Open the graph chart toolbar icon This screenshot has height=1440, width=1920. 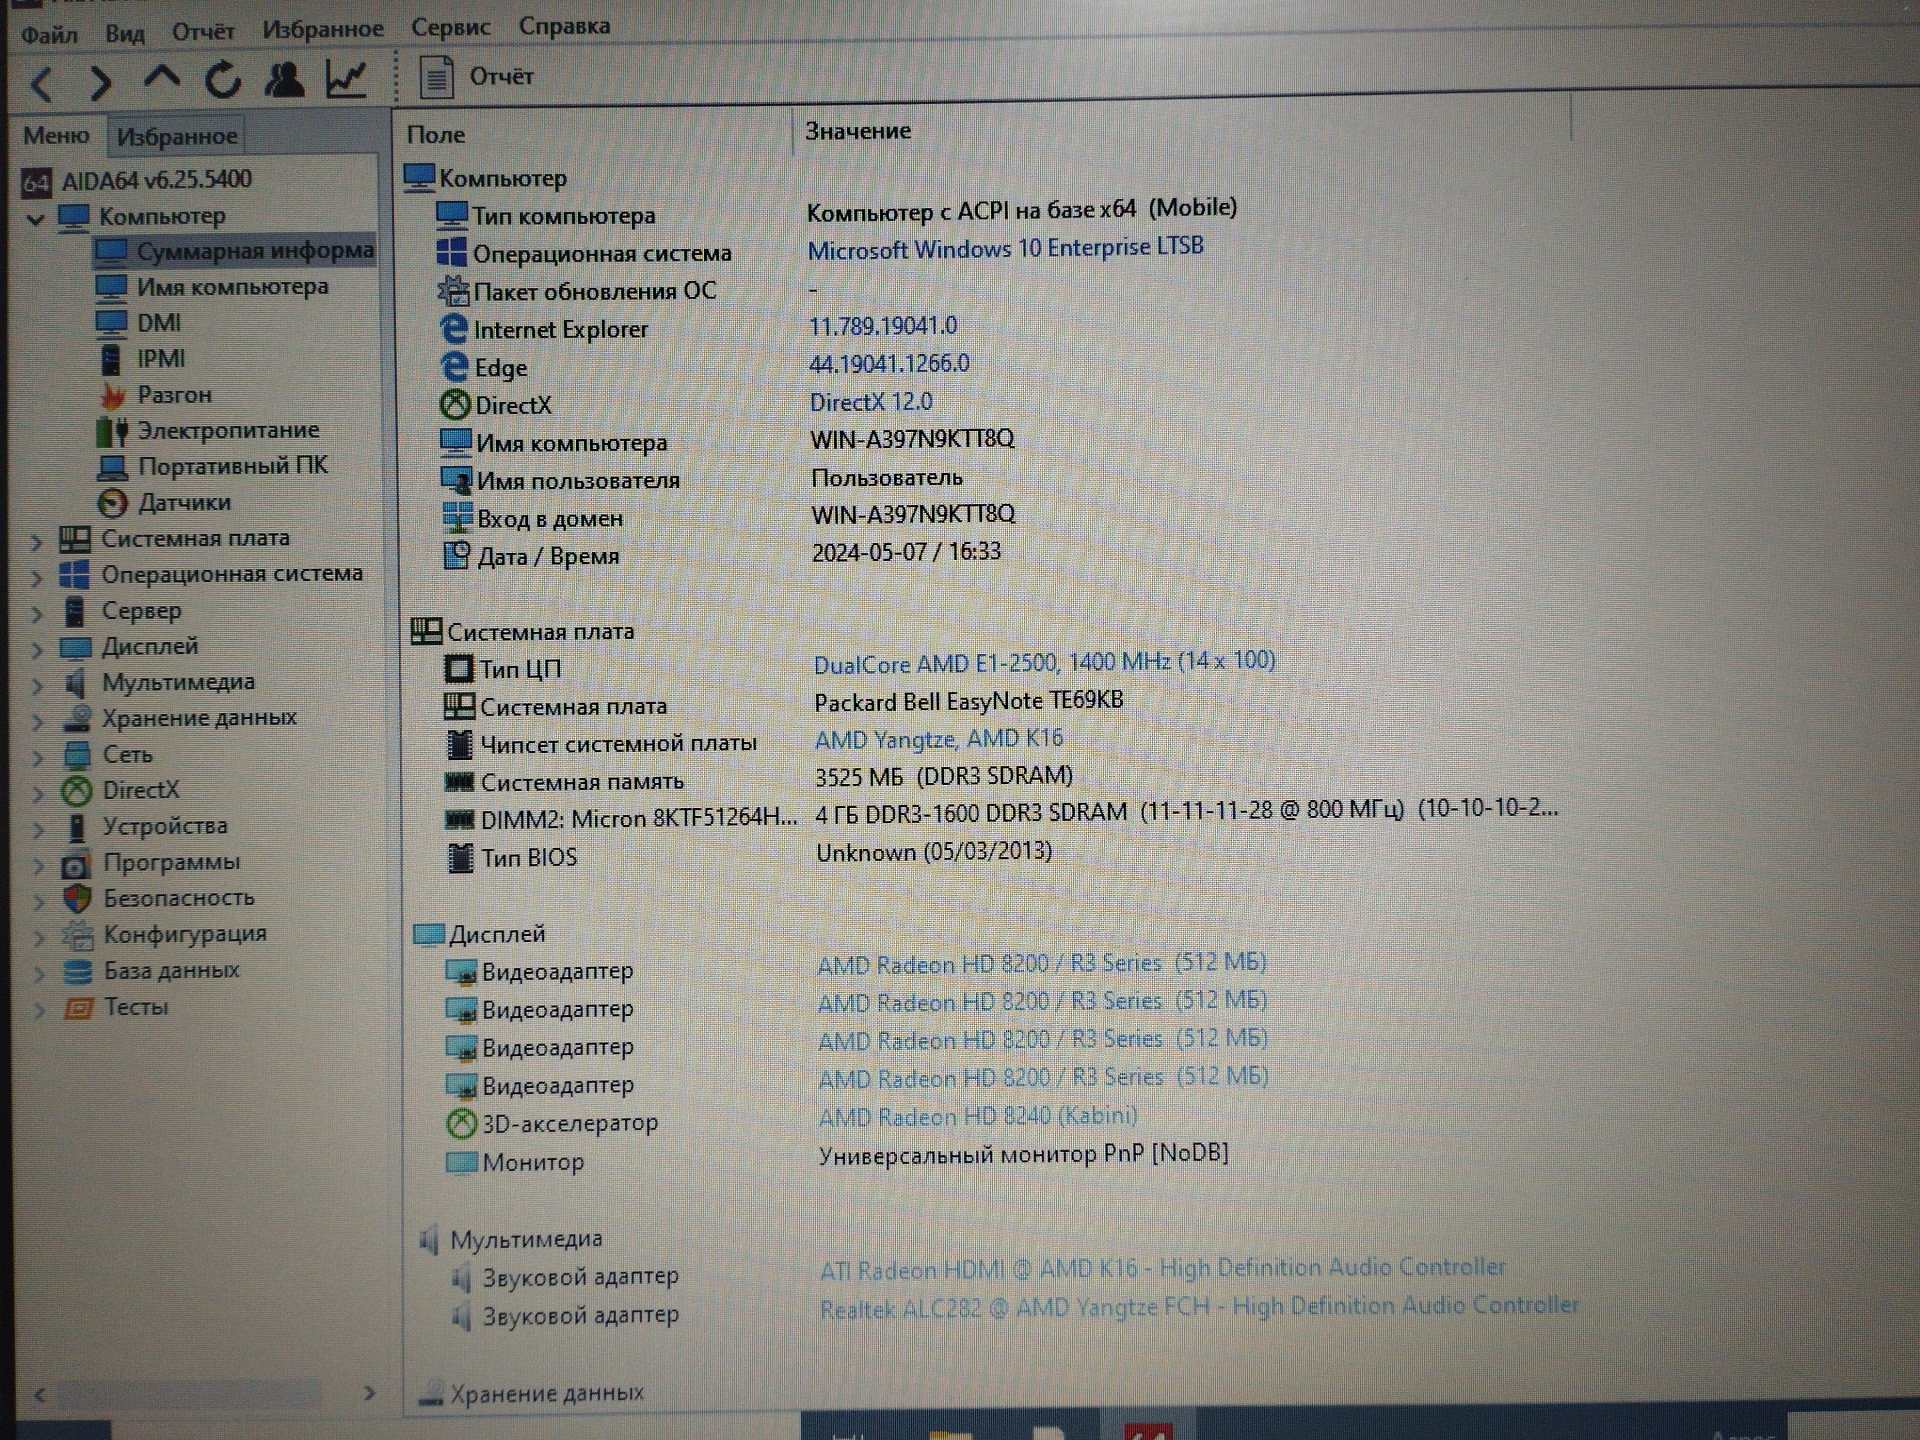point(347,78)
